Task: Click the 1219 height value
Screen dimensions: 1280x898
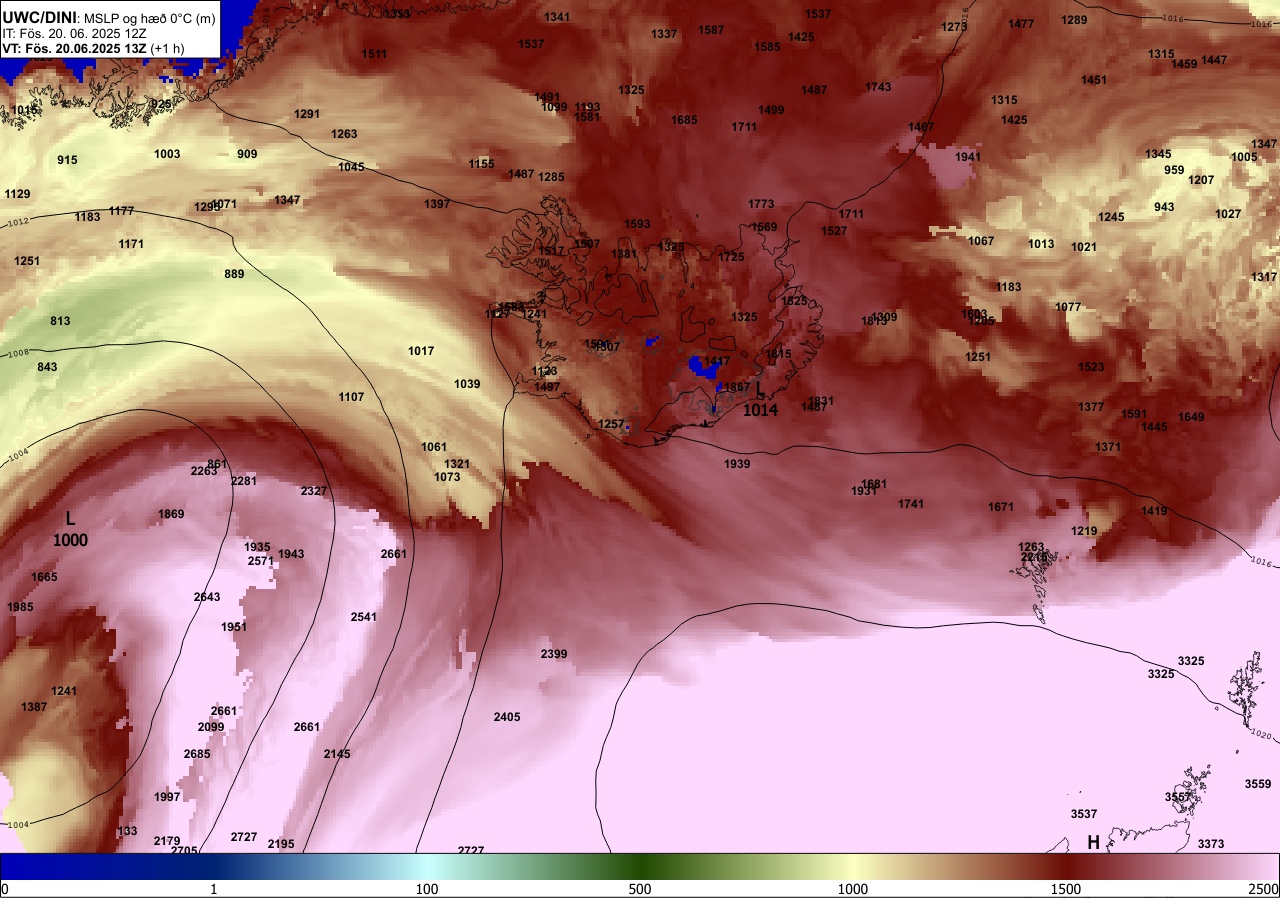Action: click(1084, 531)
